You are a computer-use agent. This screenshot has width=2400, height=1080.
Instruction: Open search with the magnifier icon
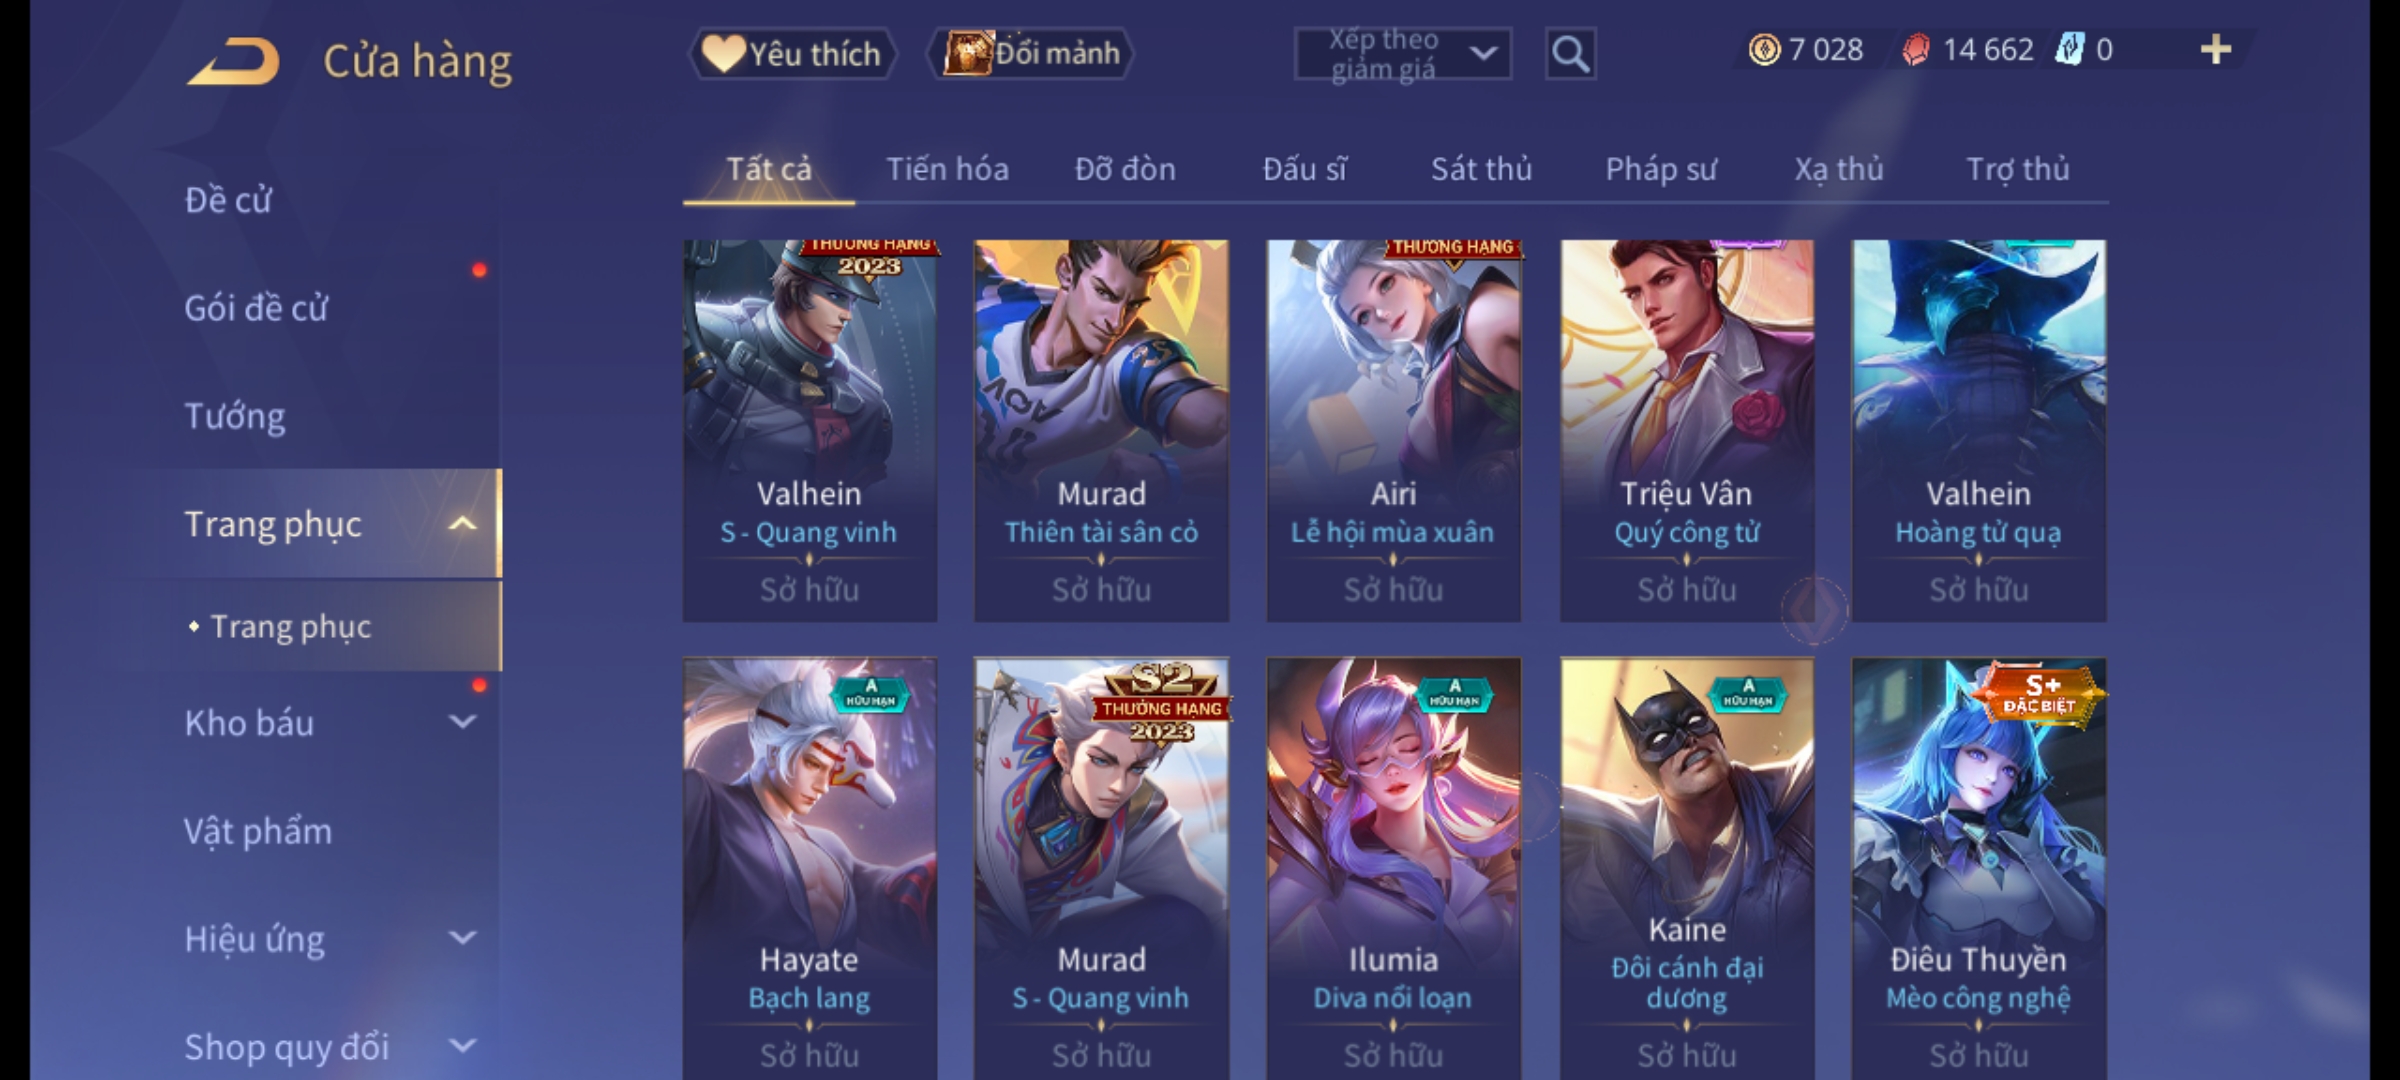point(1570,54)
